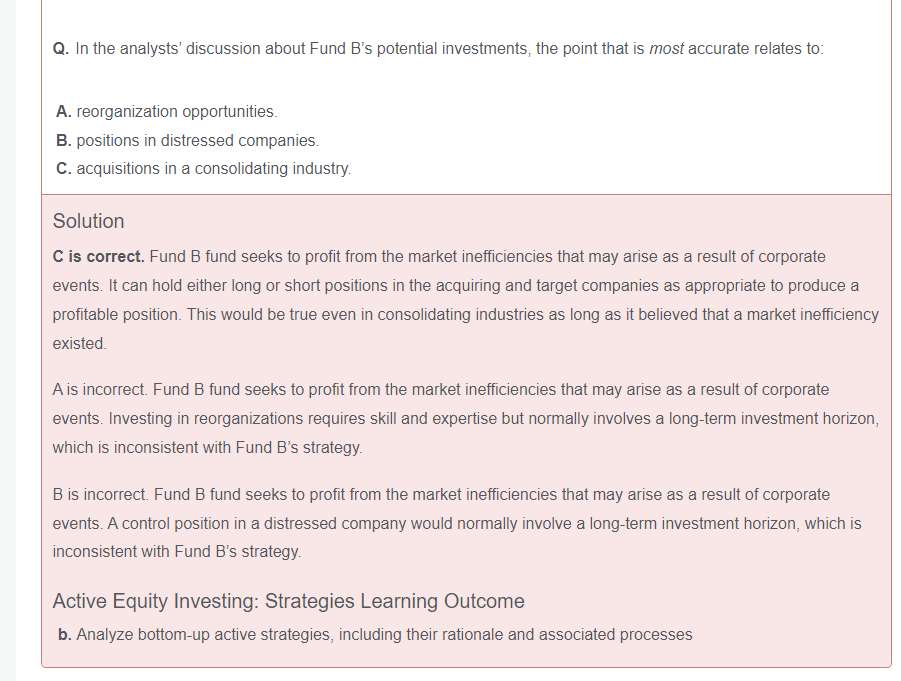This screenshot has height=681, width=901.
Task: Click the bold 'C is correct.' text
Action: point(98,256)
